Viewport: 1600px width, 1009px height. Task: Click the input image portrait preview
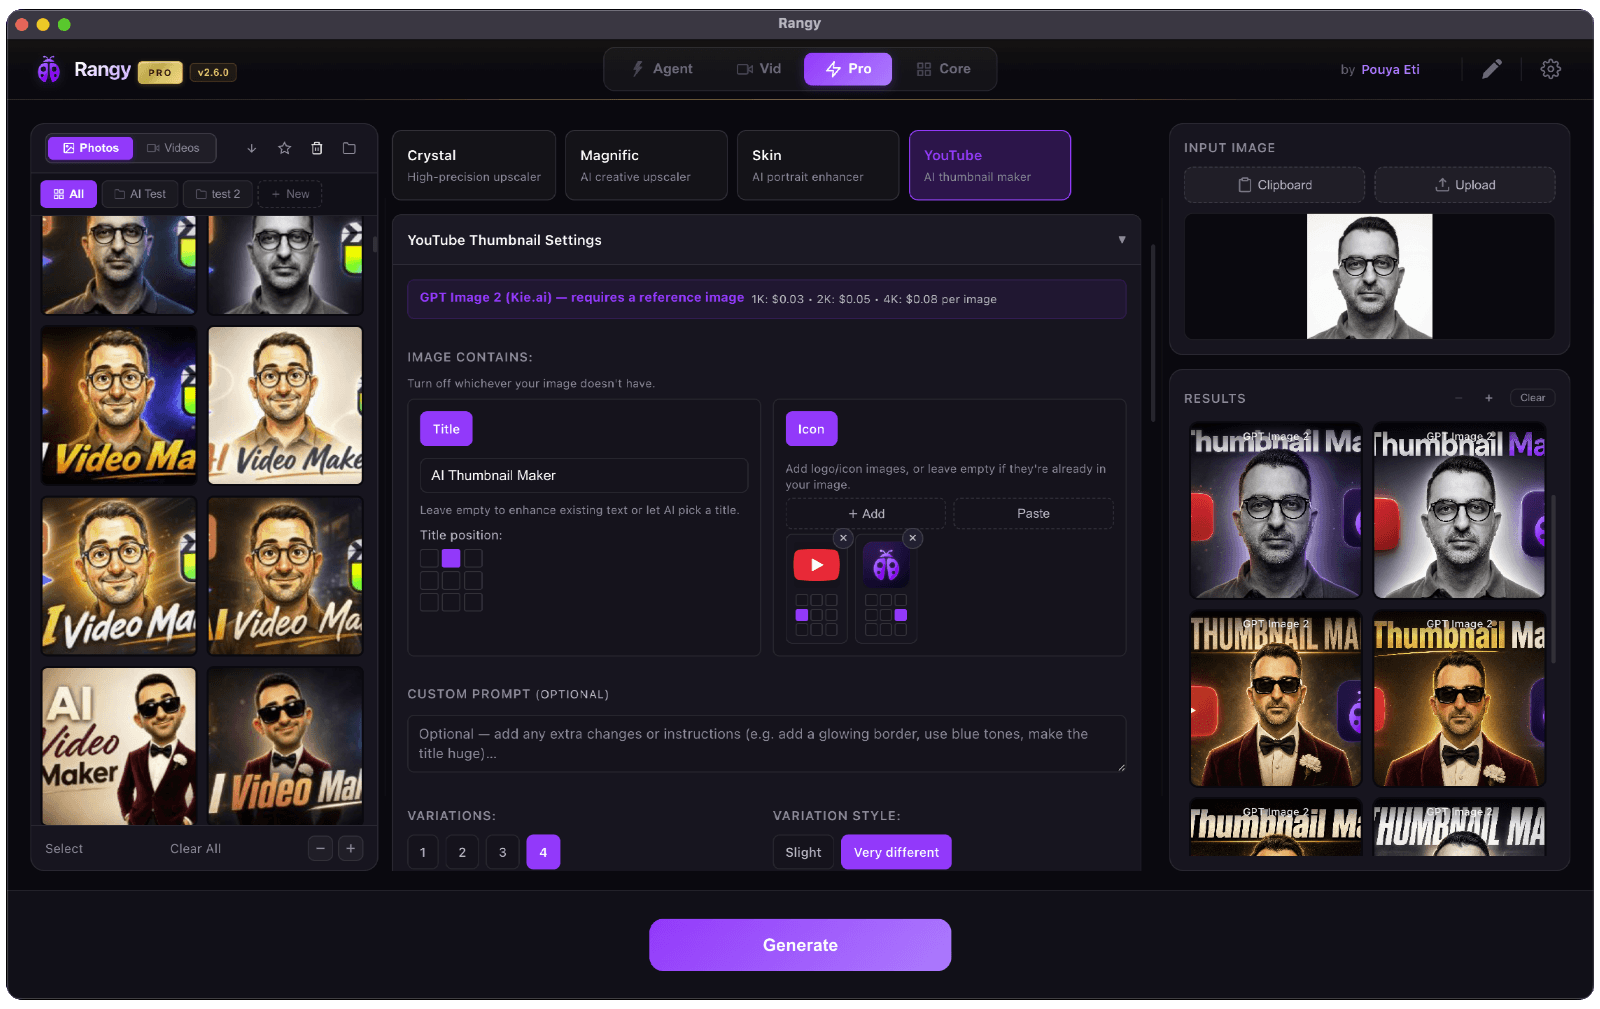[x=1369, y=276]
